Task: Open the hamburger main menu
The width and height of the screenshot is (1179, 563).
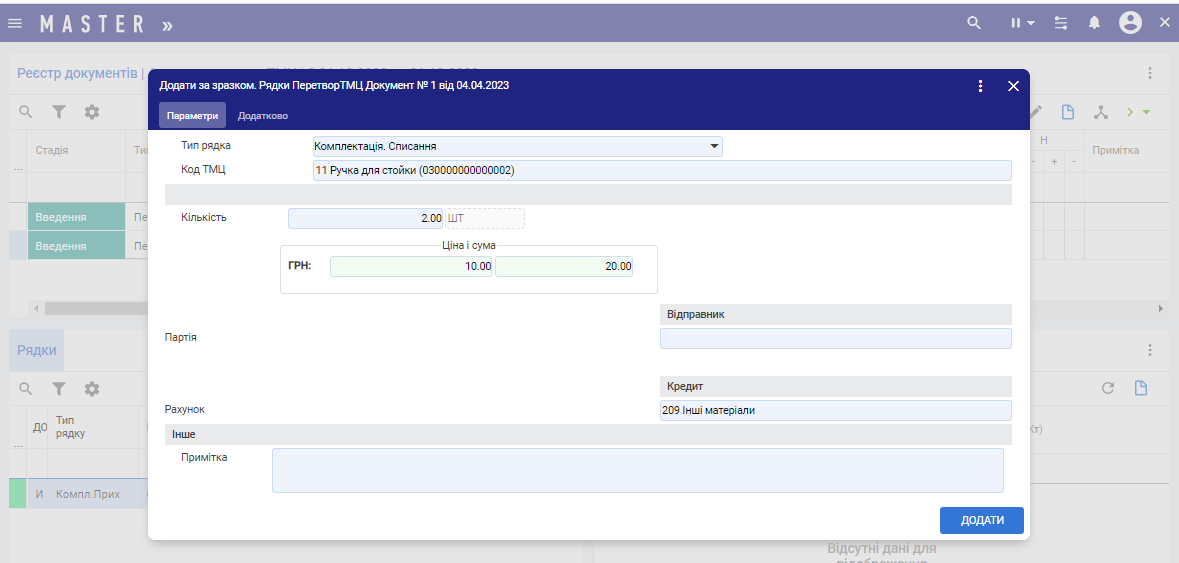Action: [15, 23]
